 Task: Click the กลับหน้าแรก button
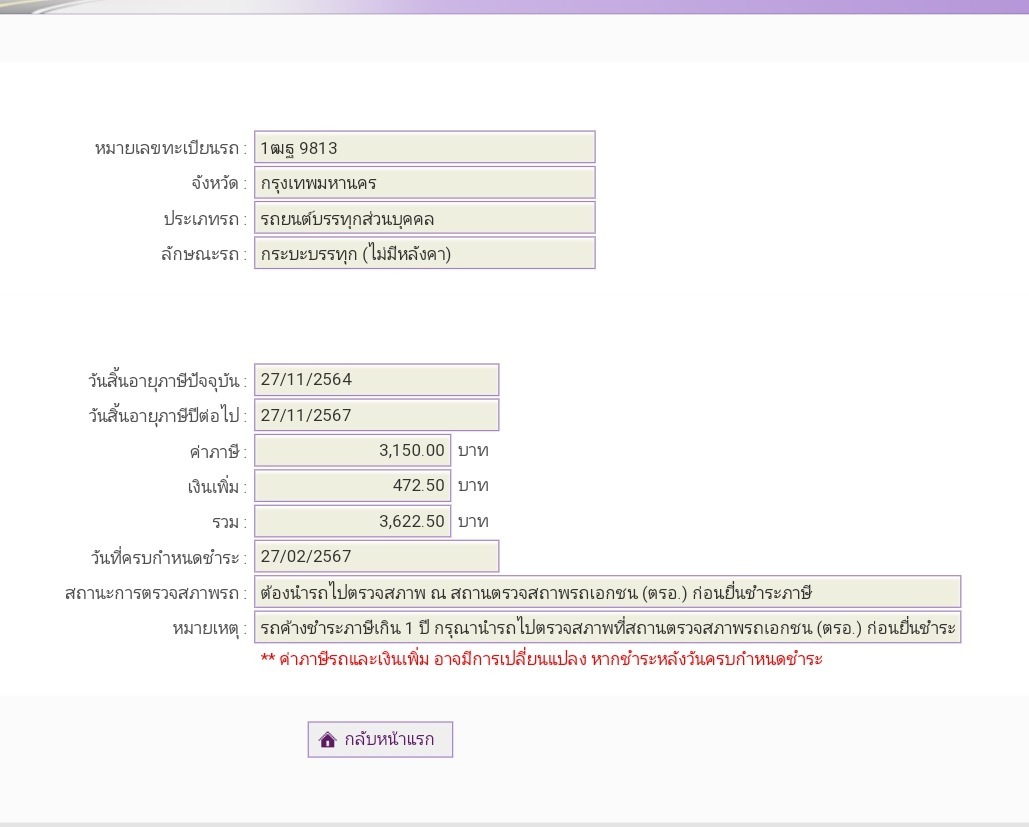coord(380,740)
